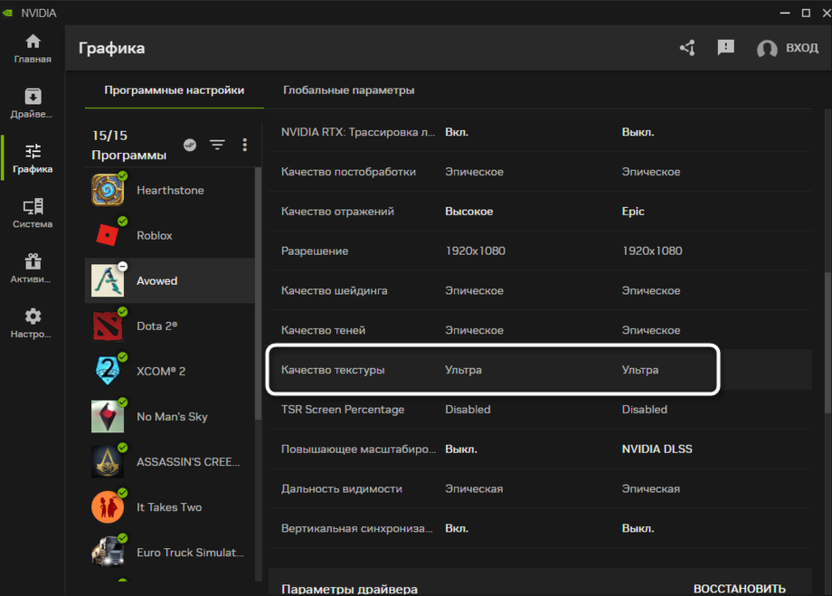This screenshot has height=596, width=832.
Task: Toggle the optimize-all checkmark icon
Action: [x=190, y=145]
